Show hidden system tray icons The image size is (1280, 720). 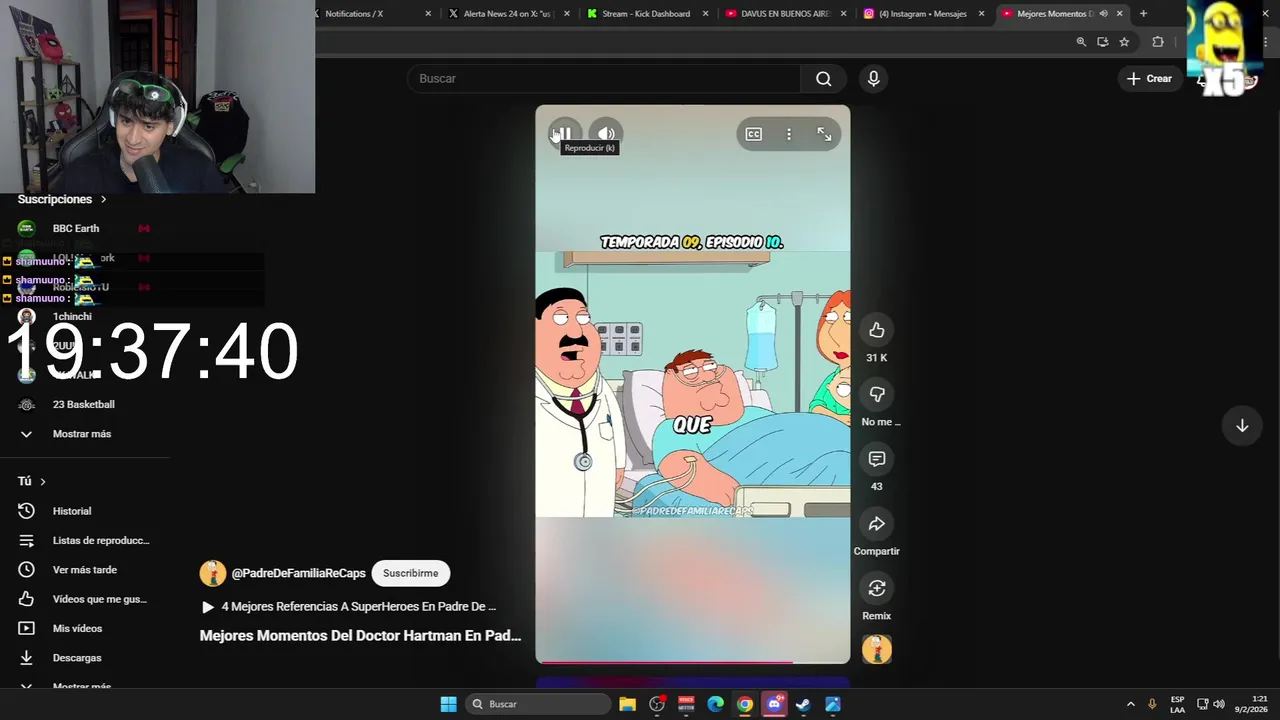(1131, 704)
